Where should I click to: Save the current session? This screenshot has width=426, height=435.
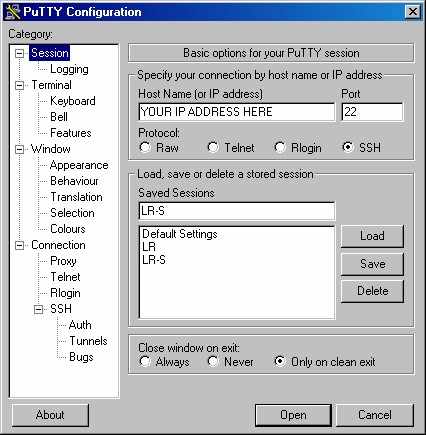click(x=372, y=264)
